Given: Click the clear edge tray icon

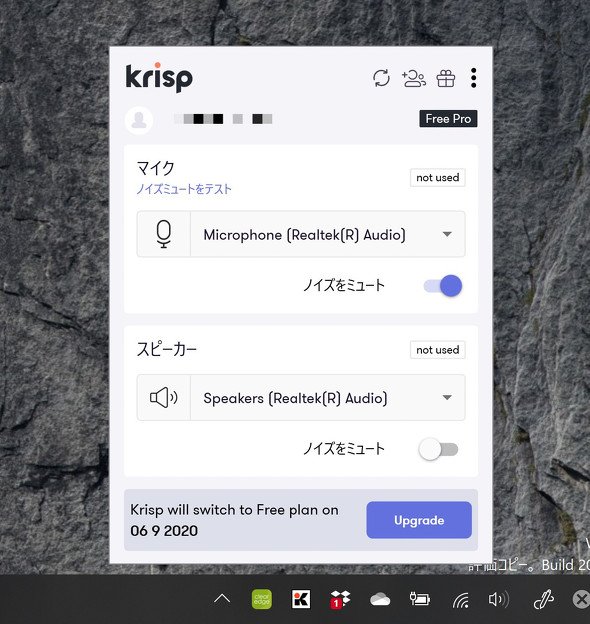Looking at the screenshot, I should tap(261, 599).
